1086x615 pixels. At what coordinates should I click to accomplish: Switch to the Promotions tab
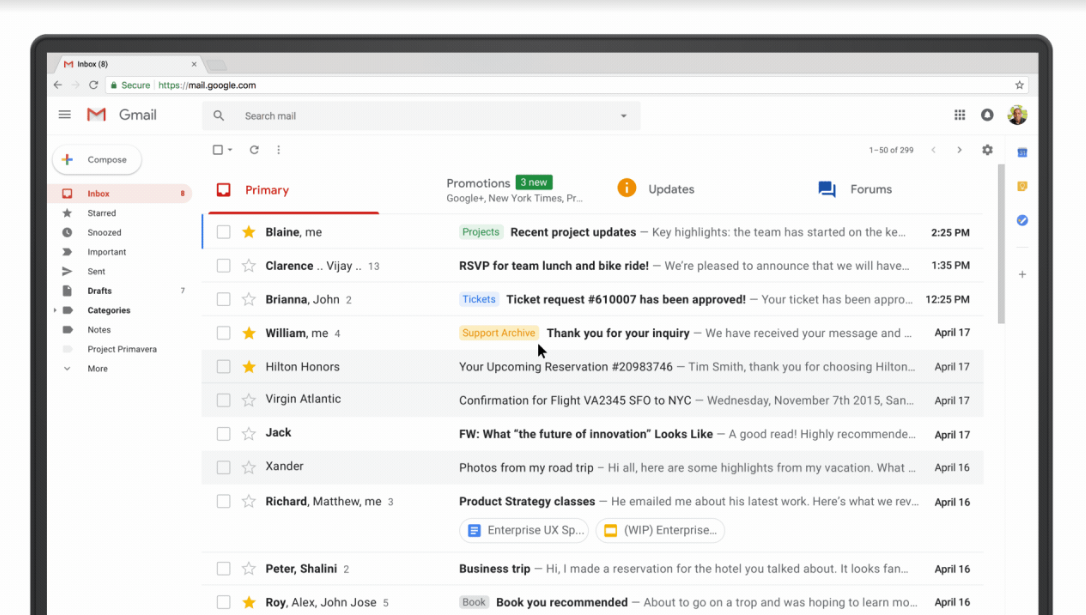tap(515, 190)
